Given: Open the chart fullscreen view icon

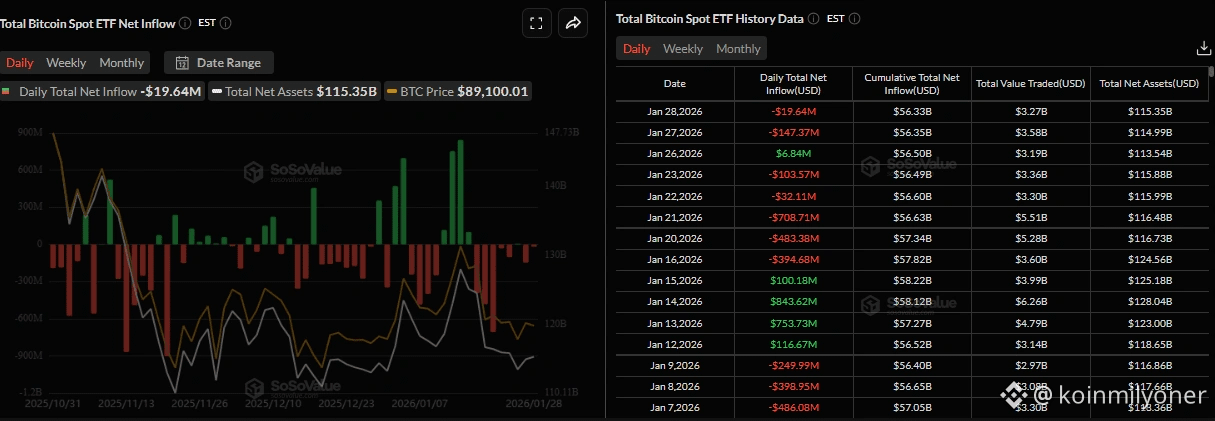Looking at the screenshot, I should pos(535,23).
